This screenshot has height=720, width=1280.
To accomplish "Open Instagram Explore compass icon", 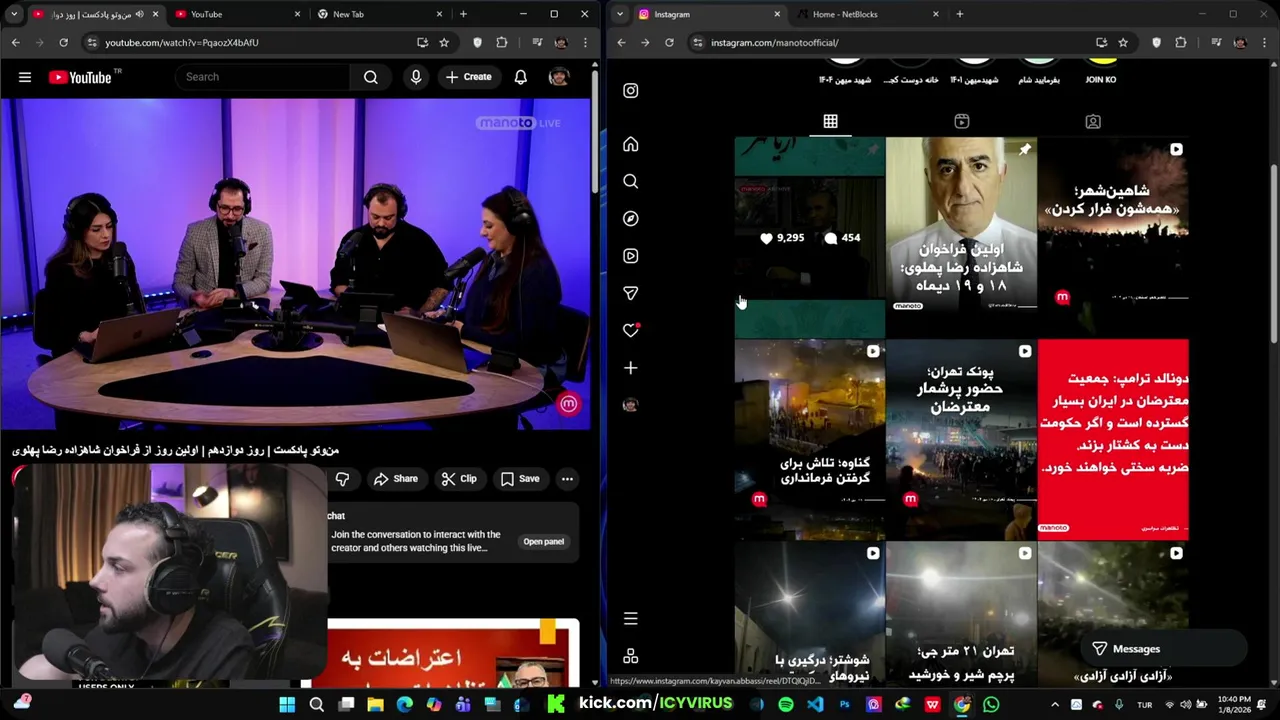I will [x=630, y=218].
